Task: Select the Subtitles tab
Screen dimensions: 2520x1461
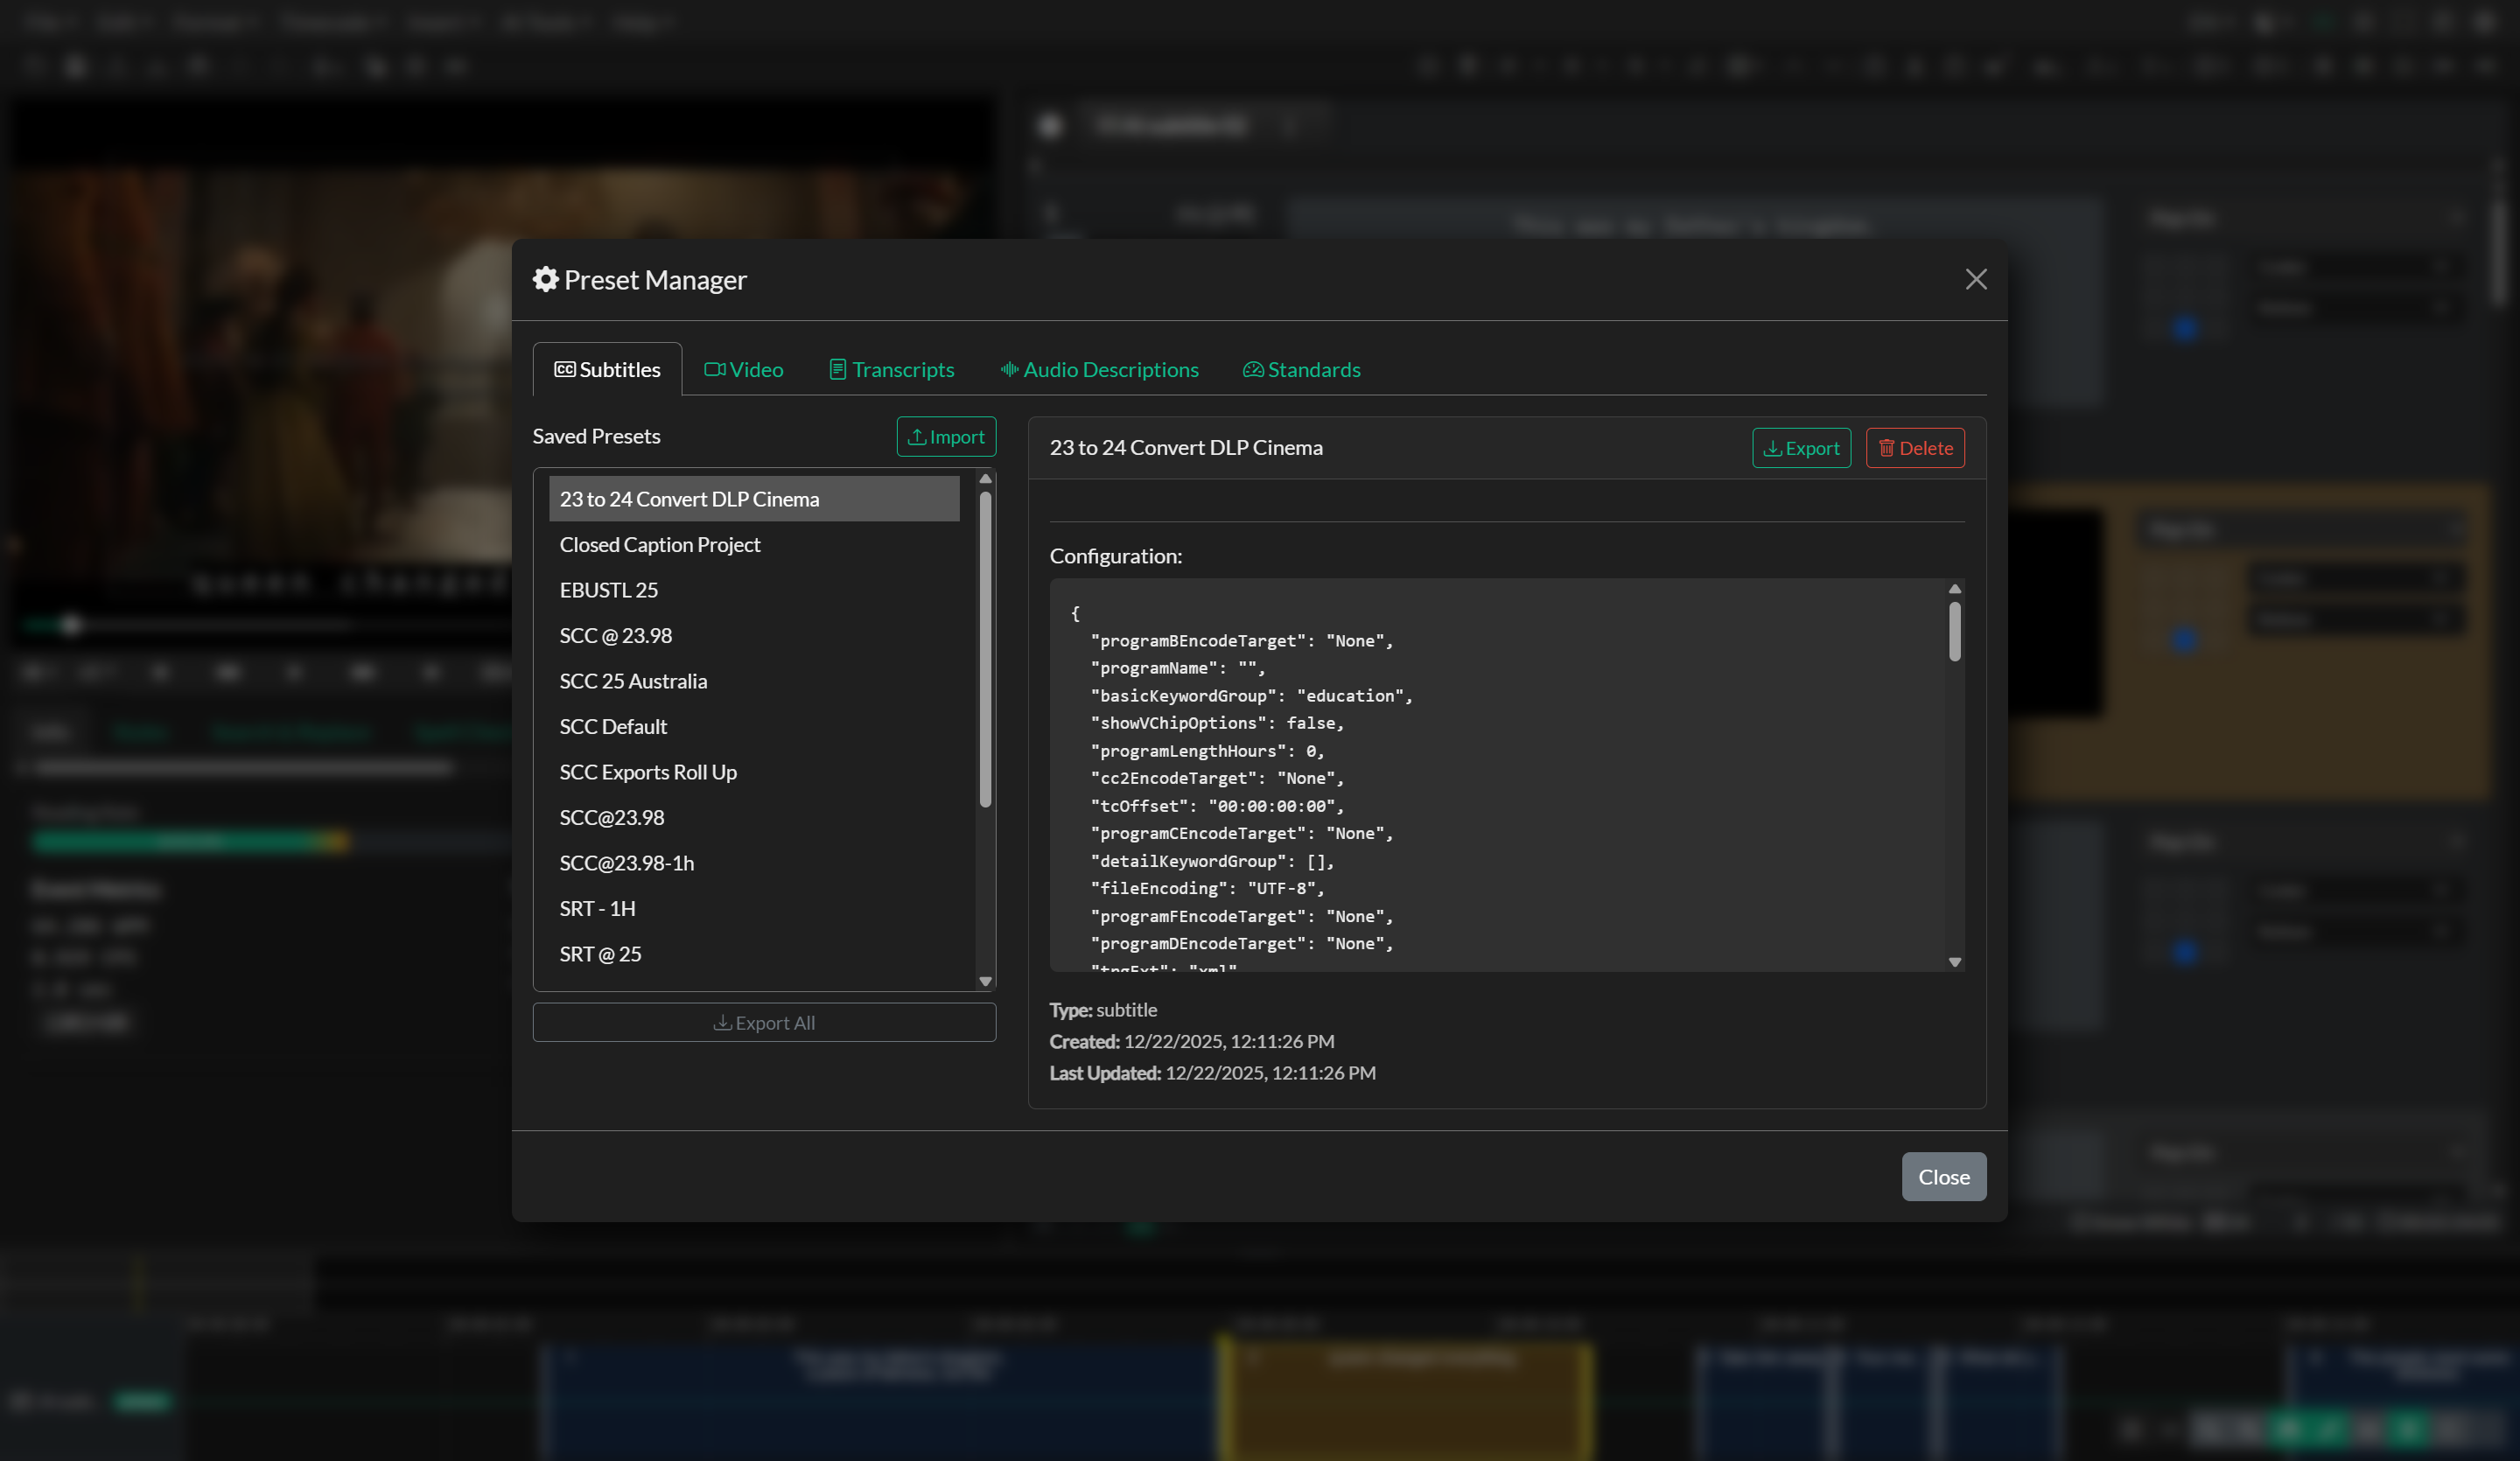Action: click(x=607, y=369)
